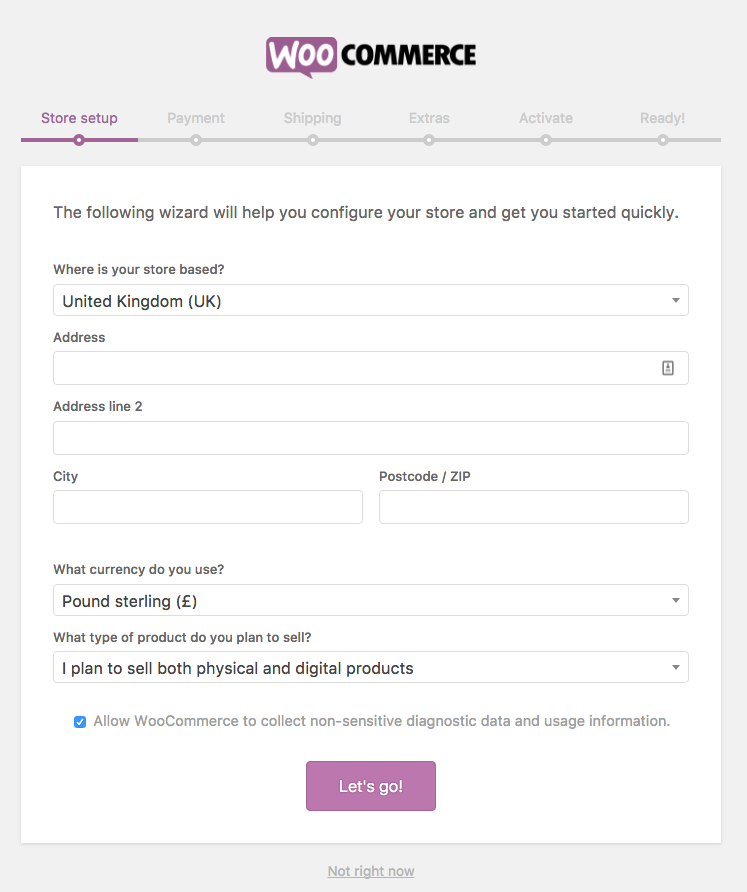Click the Activate step dot
747x892 pixels.
546,141
